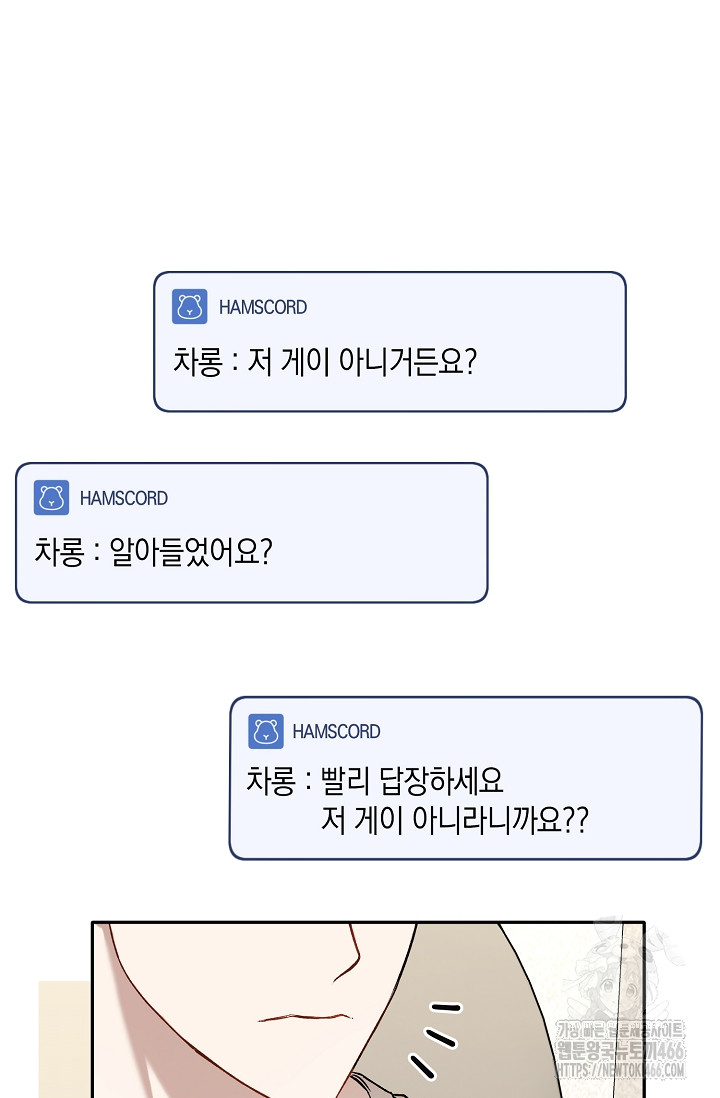Click sender name "차롱" in the "알아들었어요?" notification
The height and width of the screenshot is (1098, 720).
click(58, 553)
